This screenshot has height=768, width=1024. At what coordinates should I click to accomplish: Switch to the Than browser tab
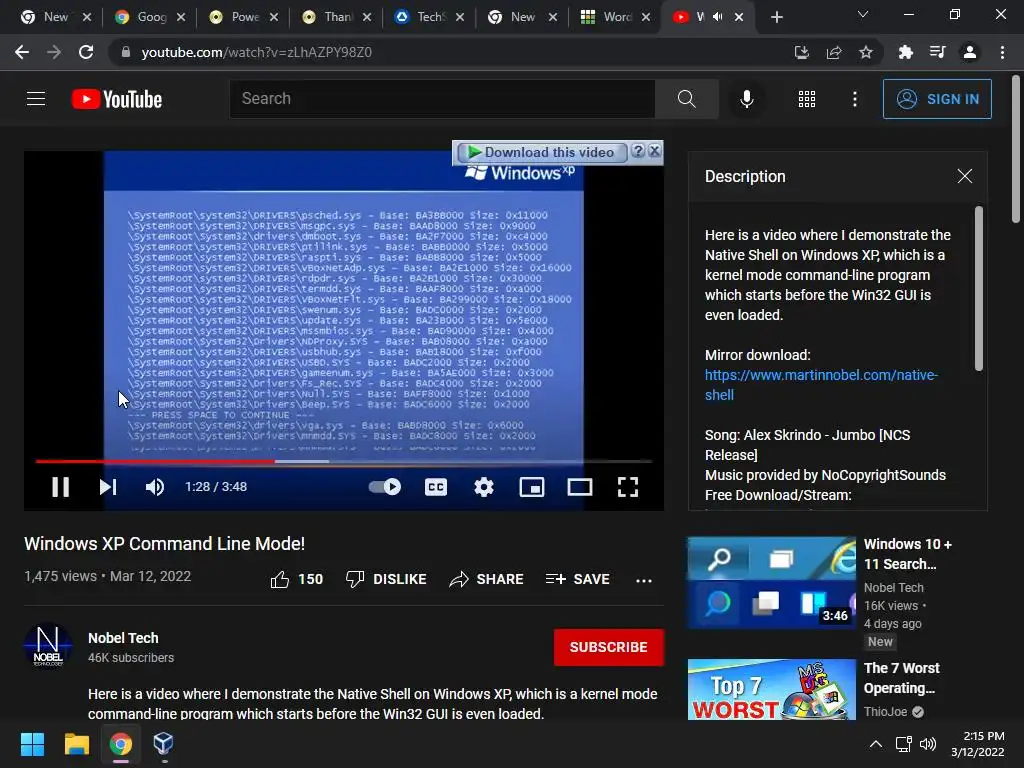click(x=336, y=17)
